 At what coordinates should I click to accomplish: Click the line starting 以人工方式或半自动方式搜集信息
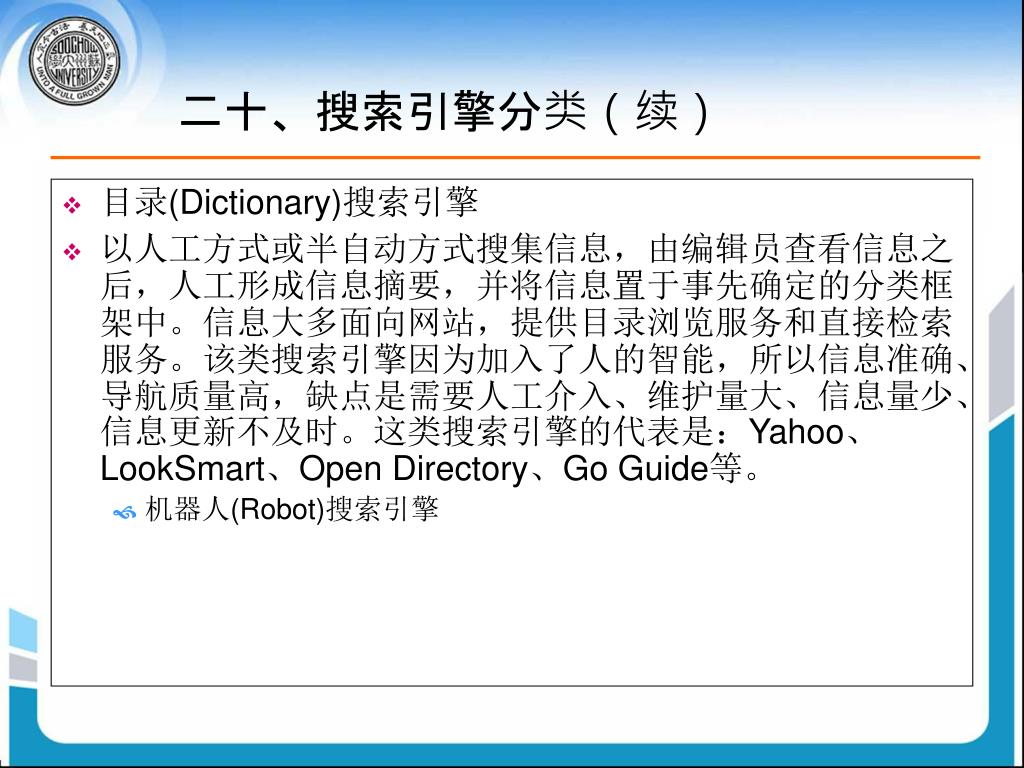pos(527,248)
